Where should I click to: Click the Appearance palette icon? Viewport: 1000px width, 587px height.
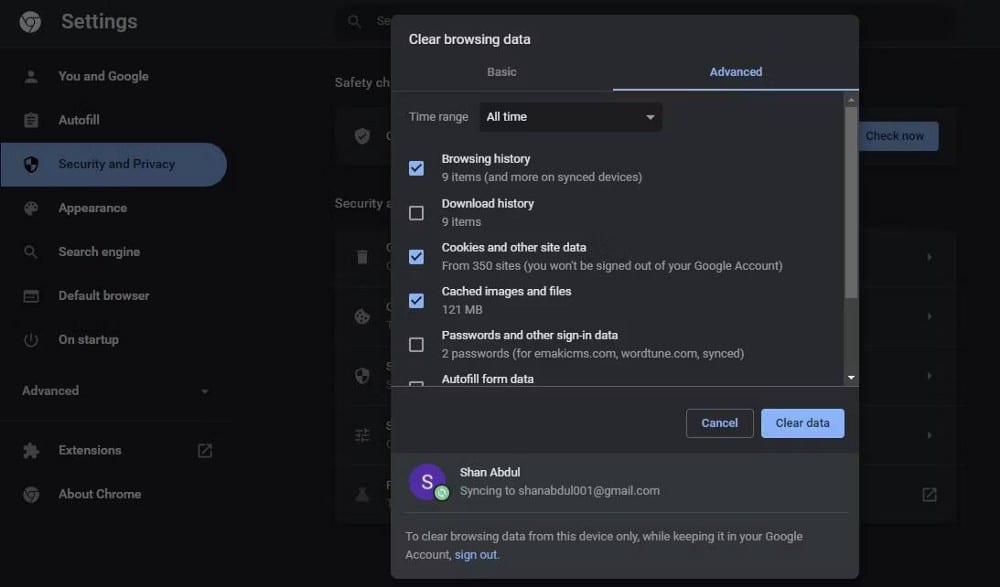[30, 208]
